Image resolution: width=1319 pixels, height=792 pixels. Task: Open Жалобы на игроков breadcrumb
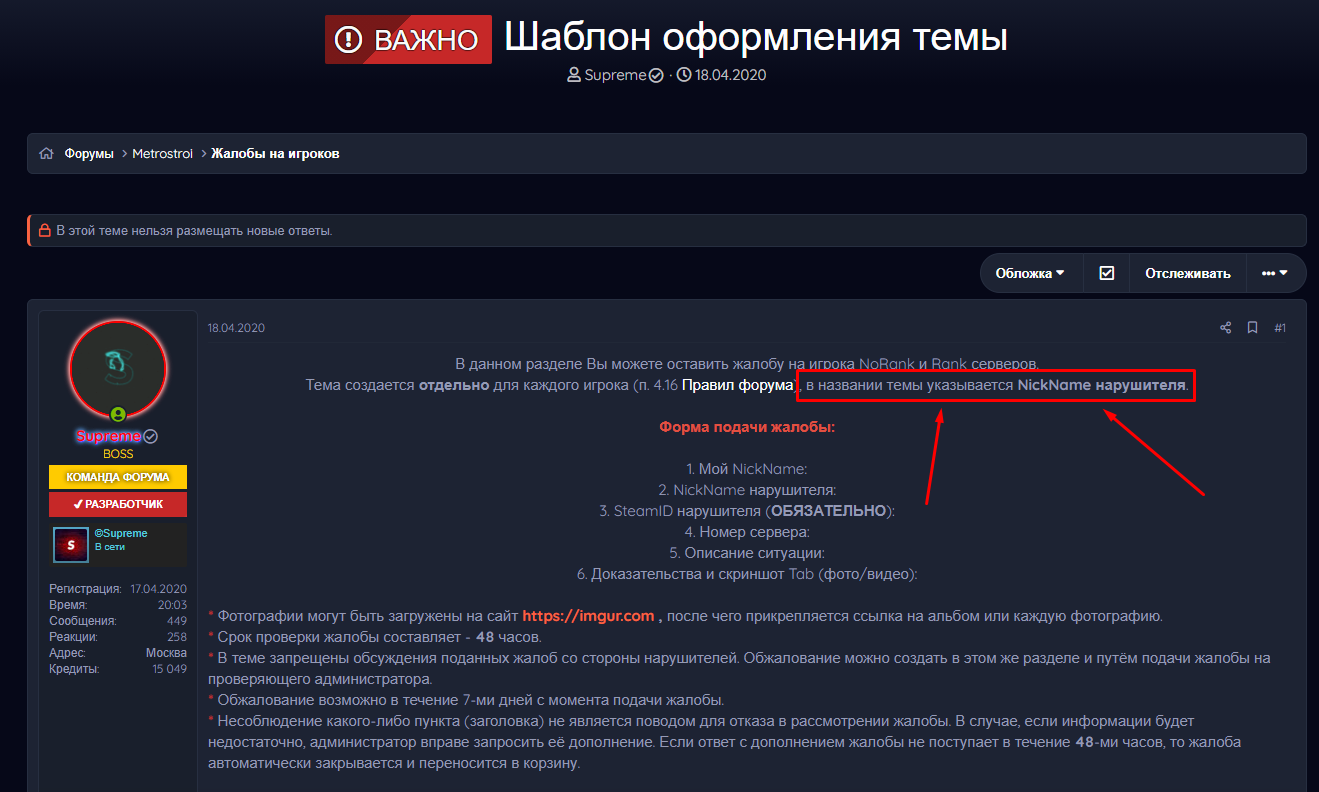coord(275,154)
